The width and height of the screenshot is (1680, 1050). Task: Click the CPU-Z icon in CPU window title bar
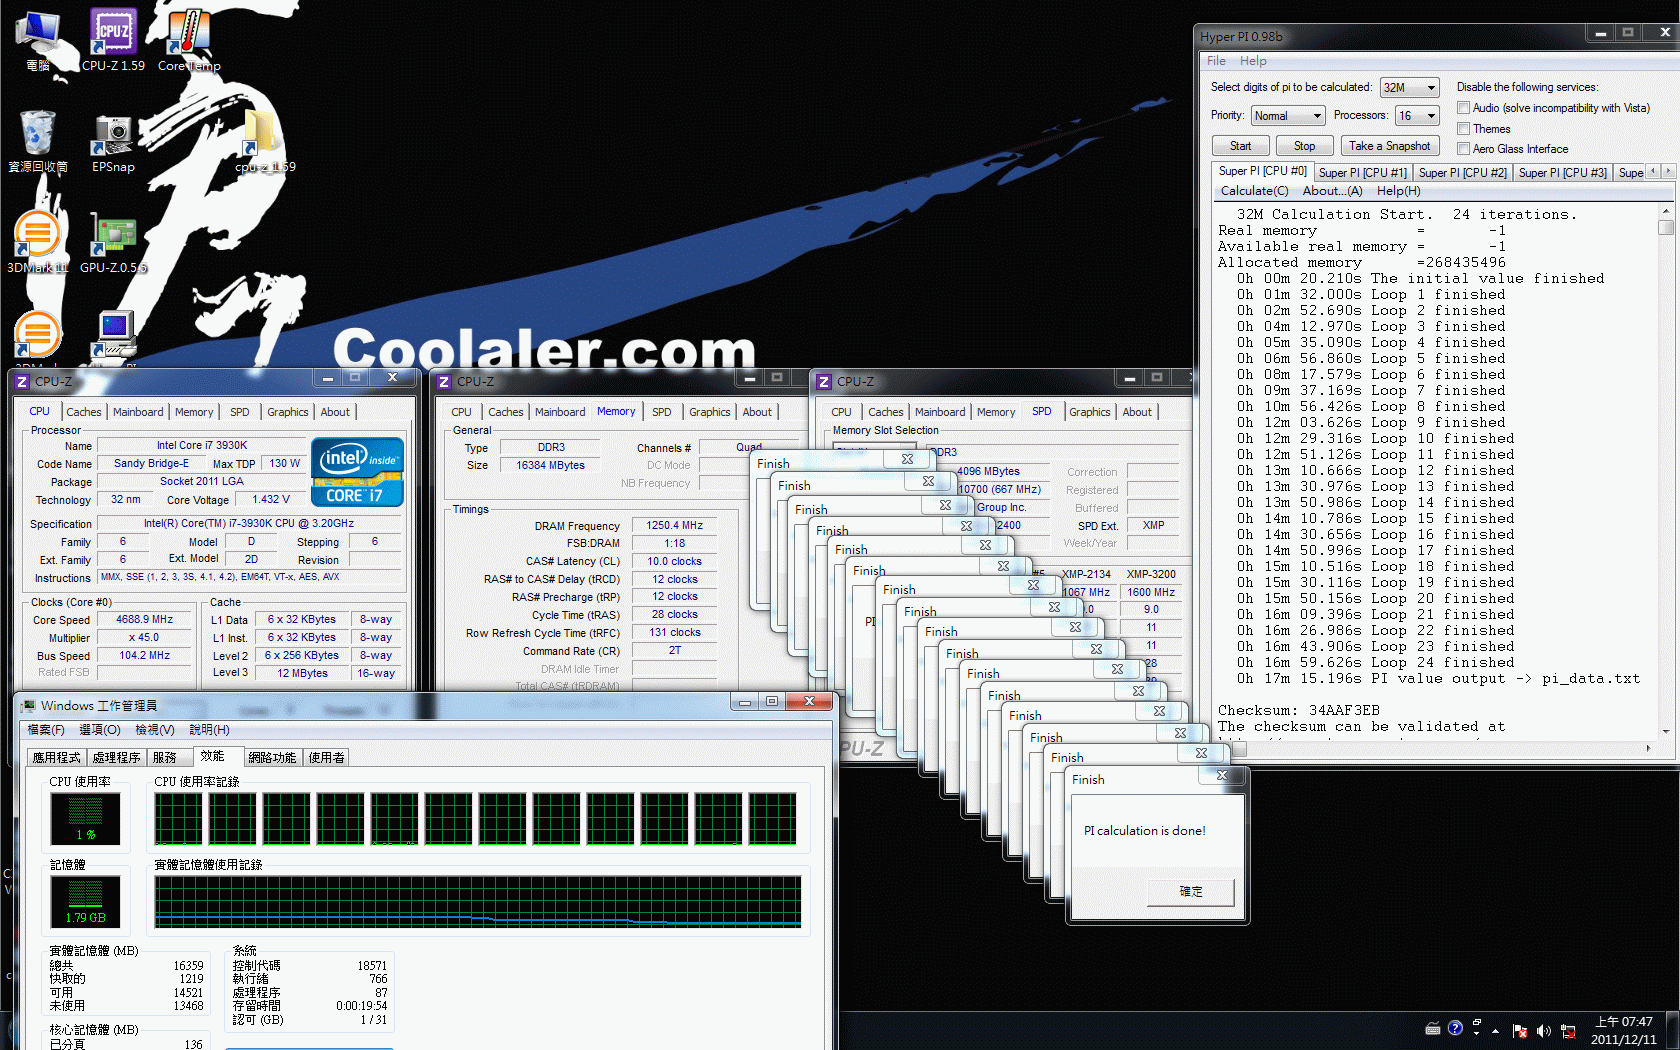22,381
